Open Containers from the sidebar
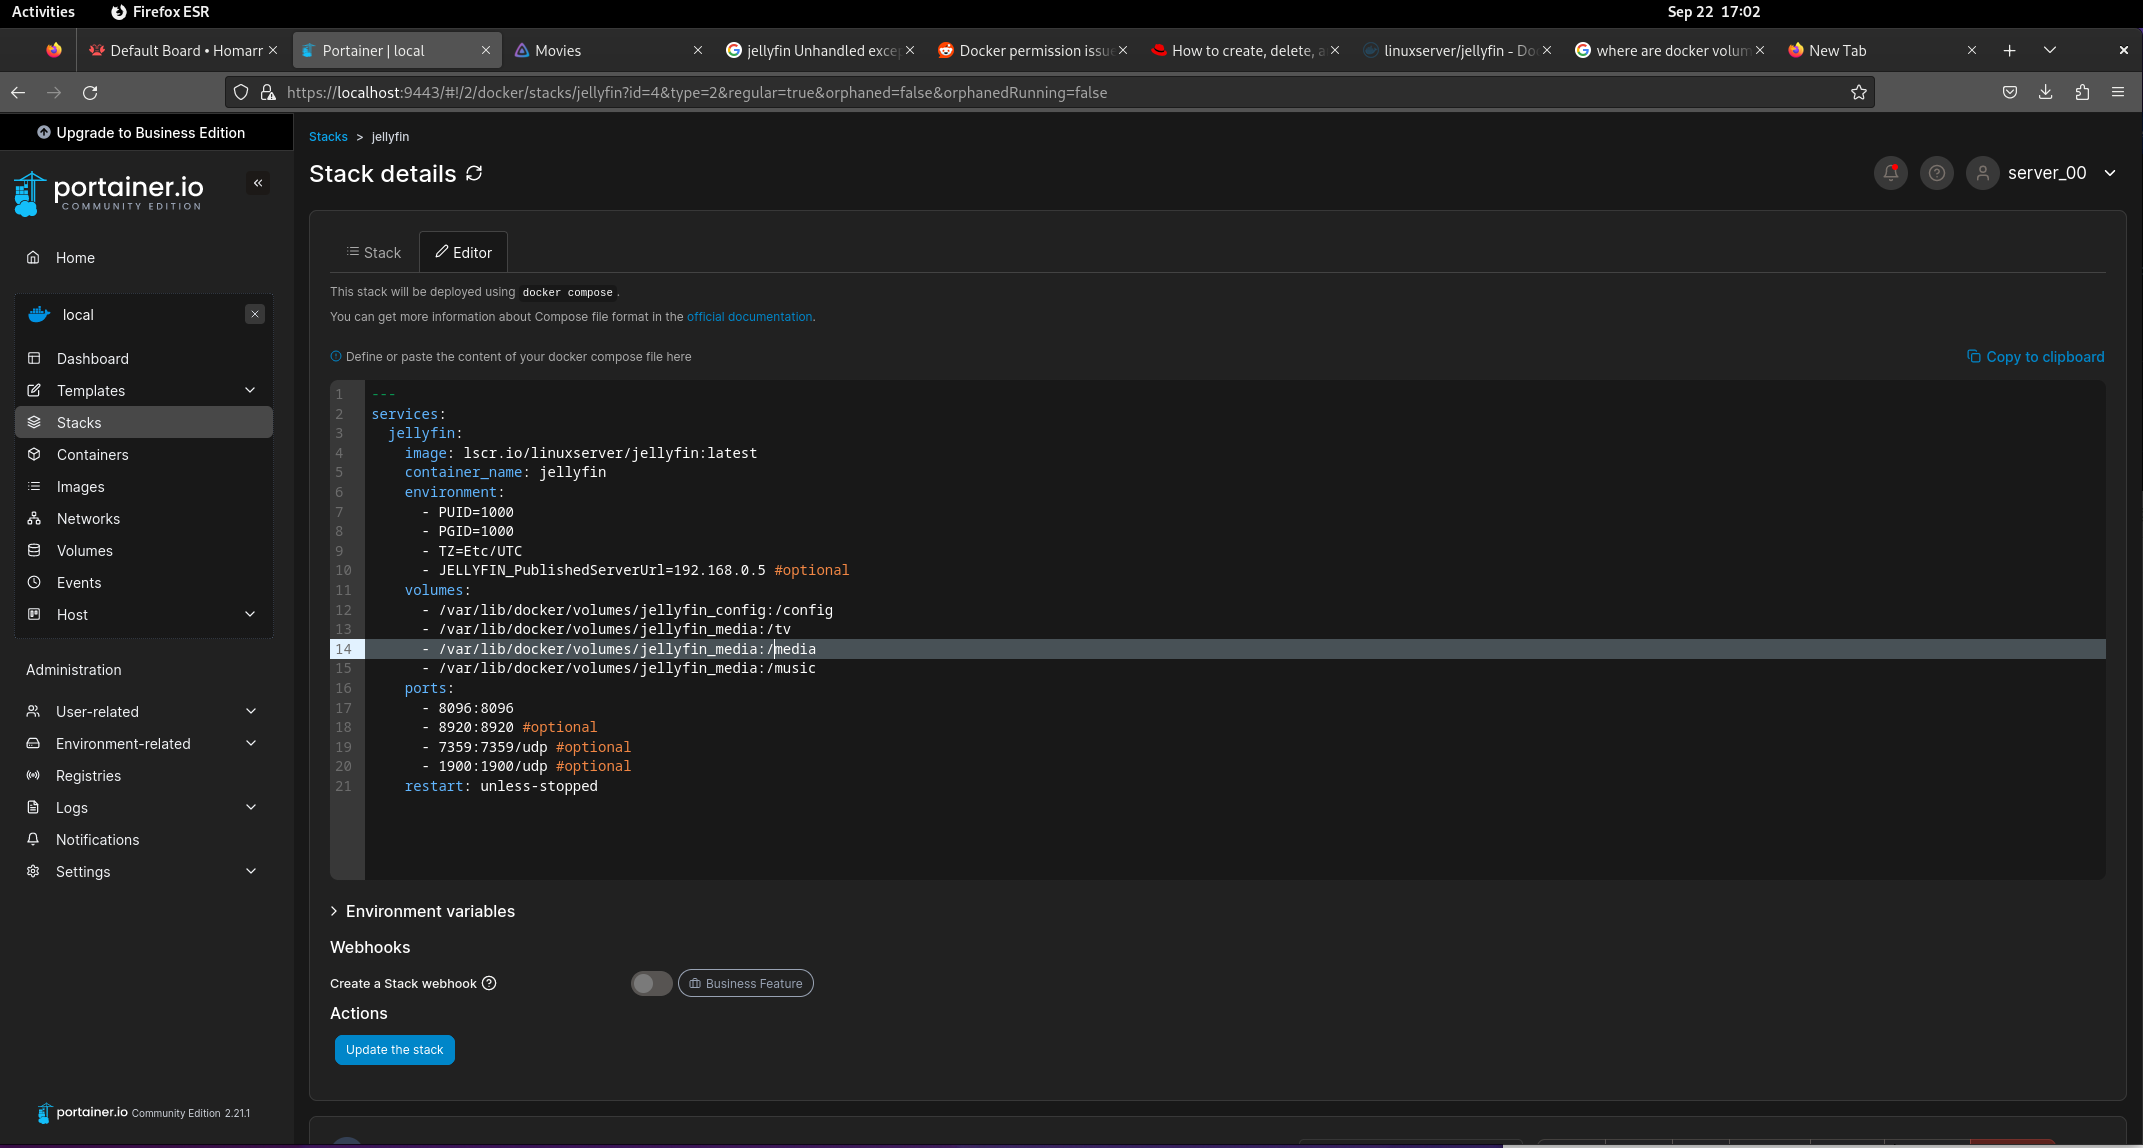 [92, 455]
